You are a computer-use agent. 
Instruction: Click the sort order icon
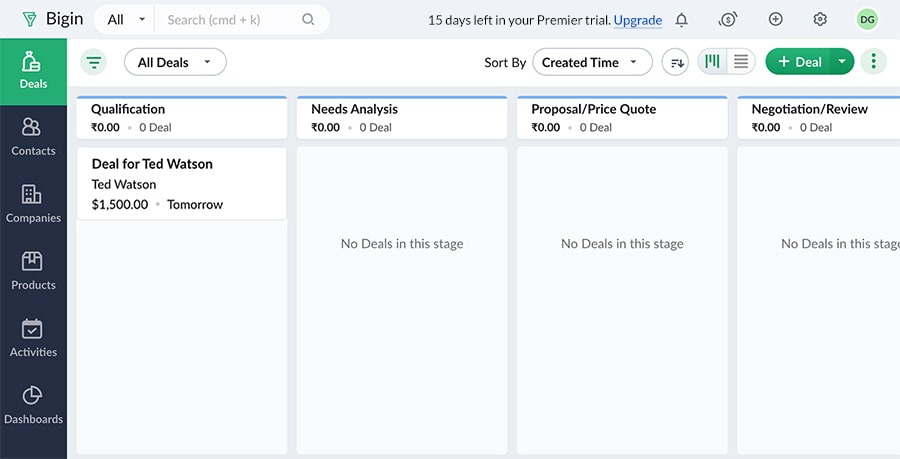point(677,62)
